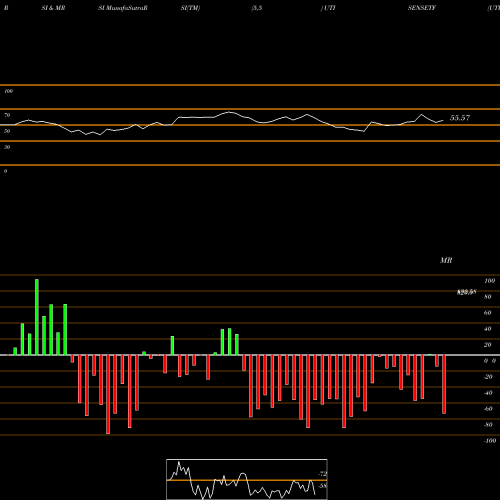Click the MR label above histogram
Viewport: 500px width, 500px height.
pos(446,260)
